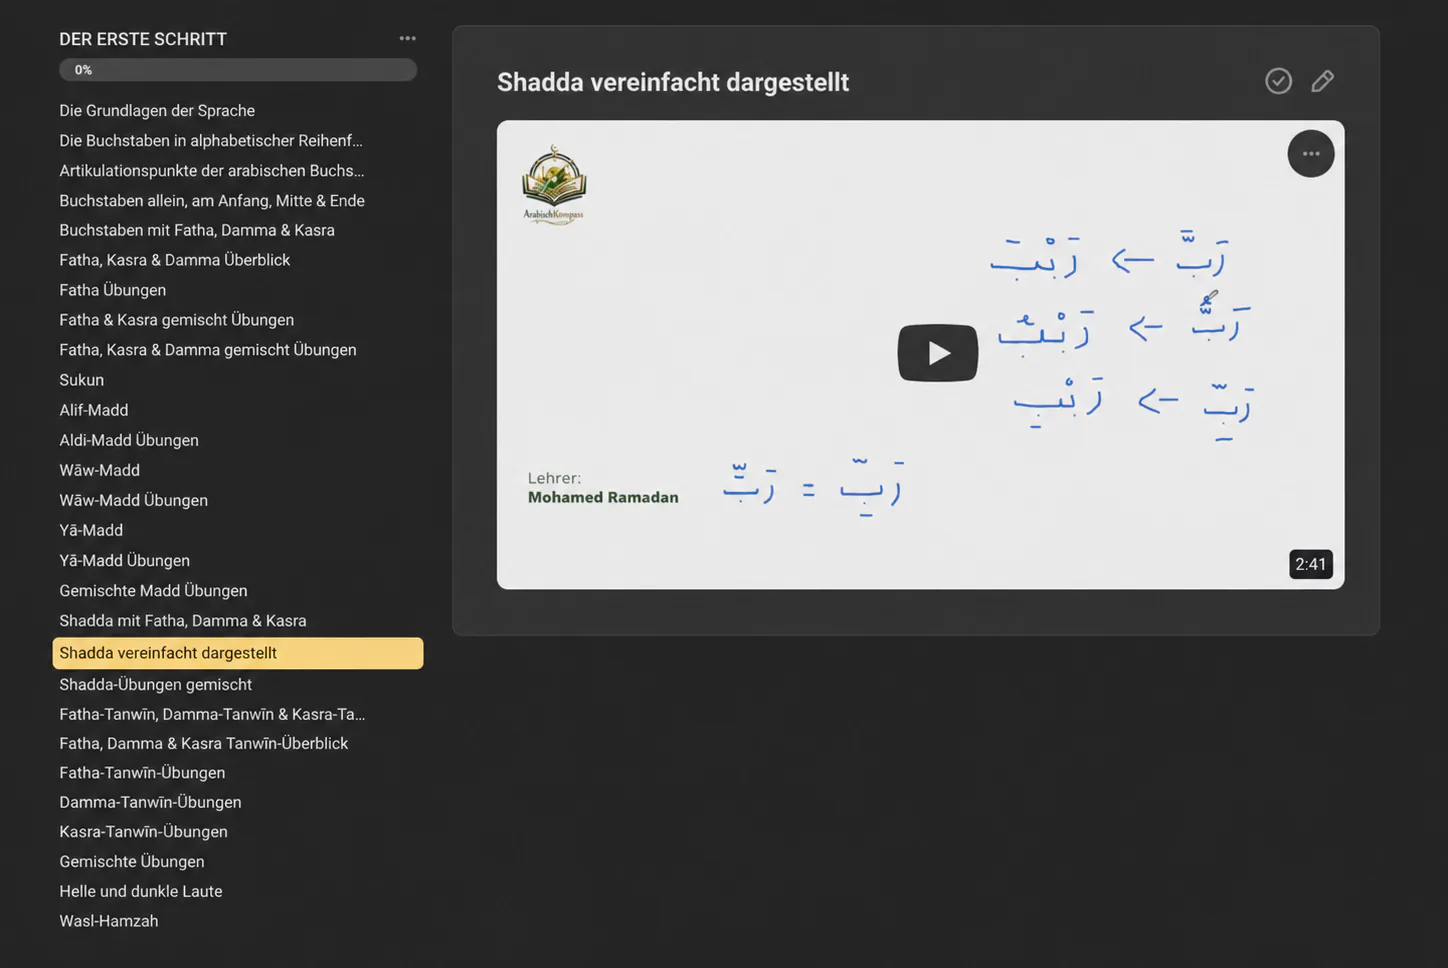The height and width of the screenshot is (968, 1448).
Task: Click the 2:41 video duration badge
Action: point(1310,564)
